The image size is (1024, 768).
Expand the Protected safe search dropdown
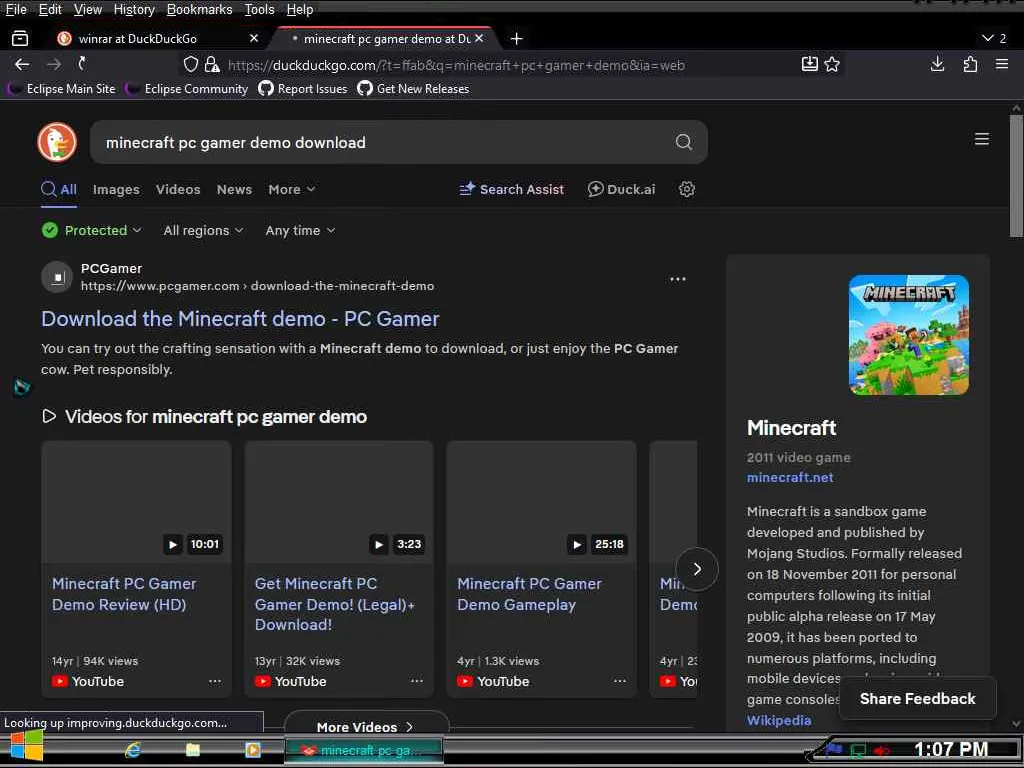click(x=91, y=231)
